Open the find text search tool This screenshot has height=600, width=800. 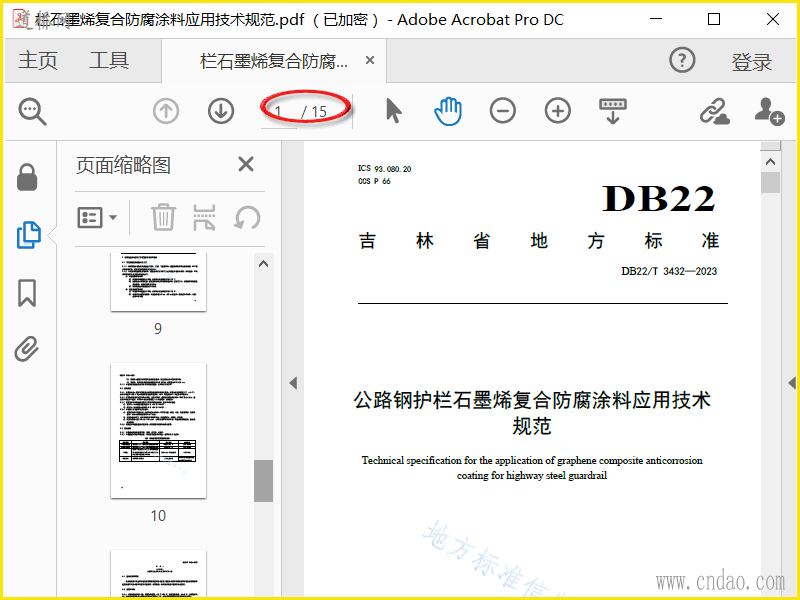(33, 112)
